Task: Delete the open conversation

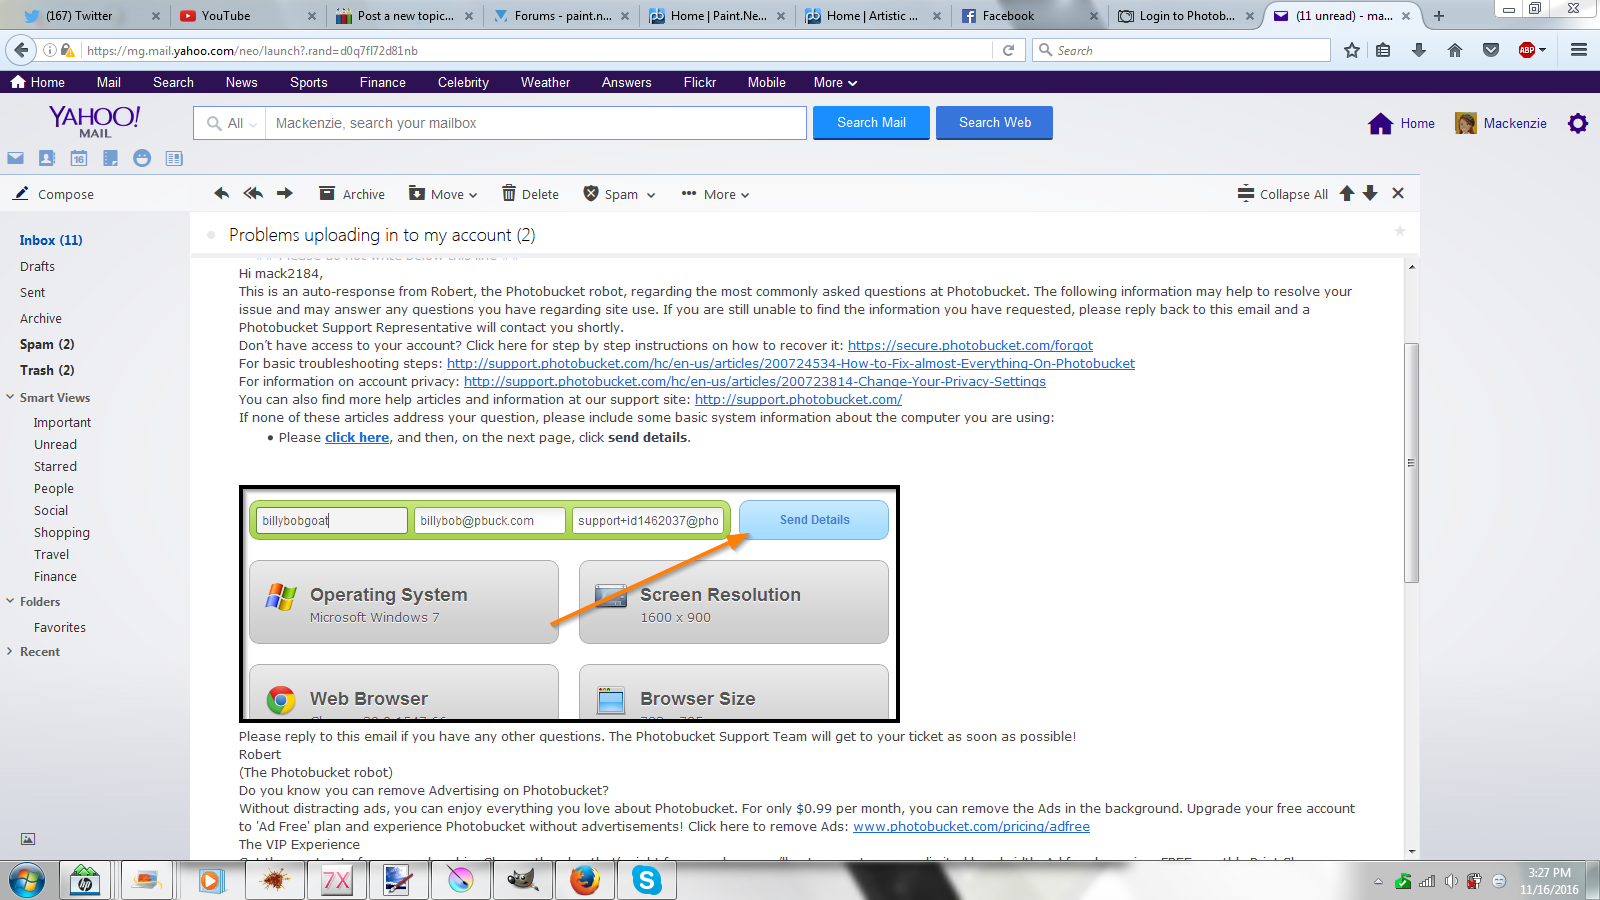Action: tap(531, 194)
